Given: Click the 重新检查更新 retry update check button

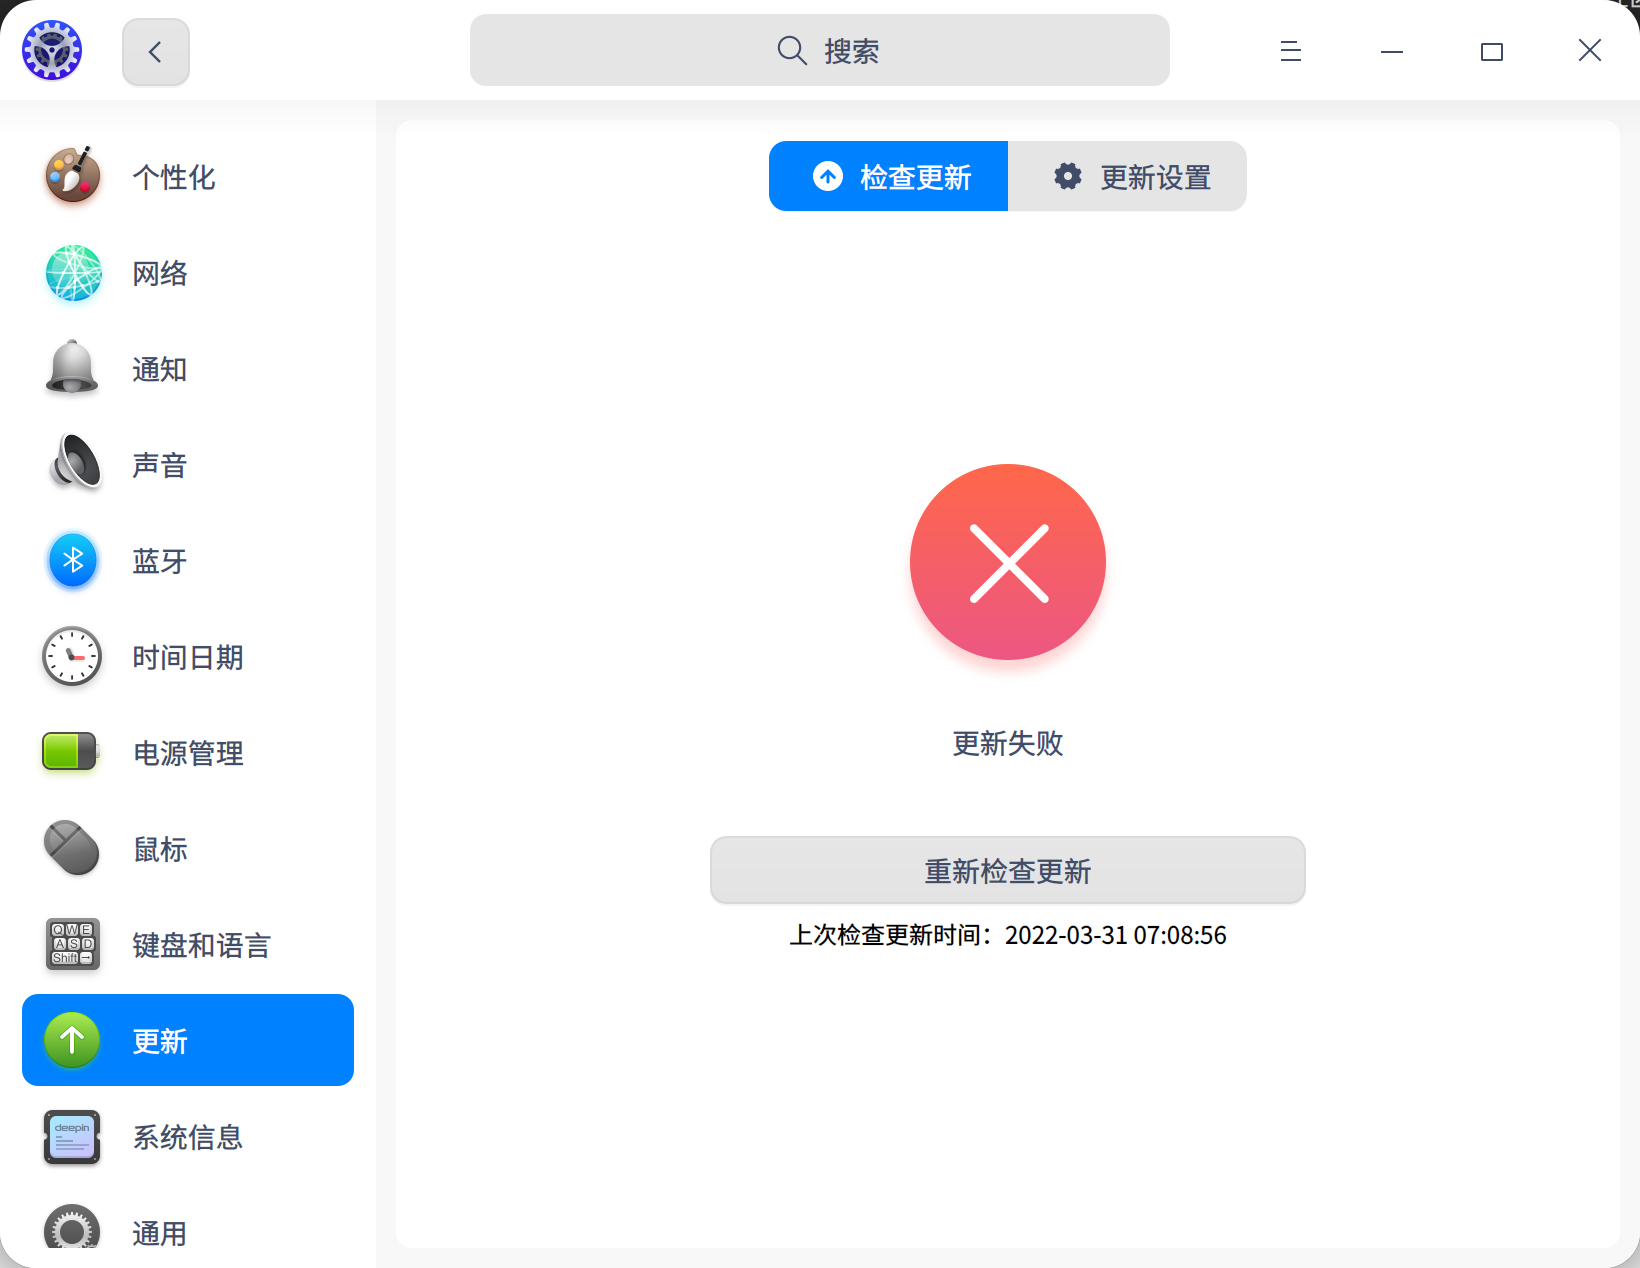Looking at the screenshot, I should click(1007, 870).
